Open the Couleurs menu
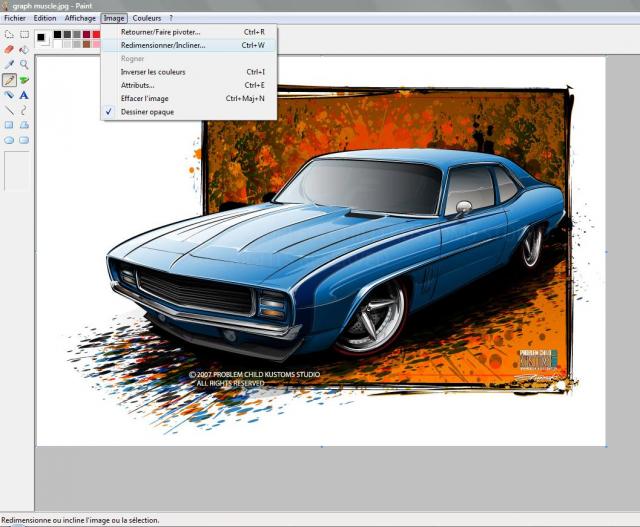This screenshot has height=527, width=640. (x=147, y=18)
